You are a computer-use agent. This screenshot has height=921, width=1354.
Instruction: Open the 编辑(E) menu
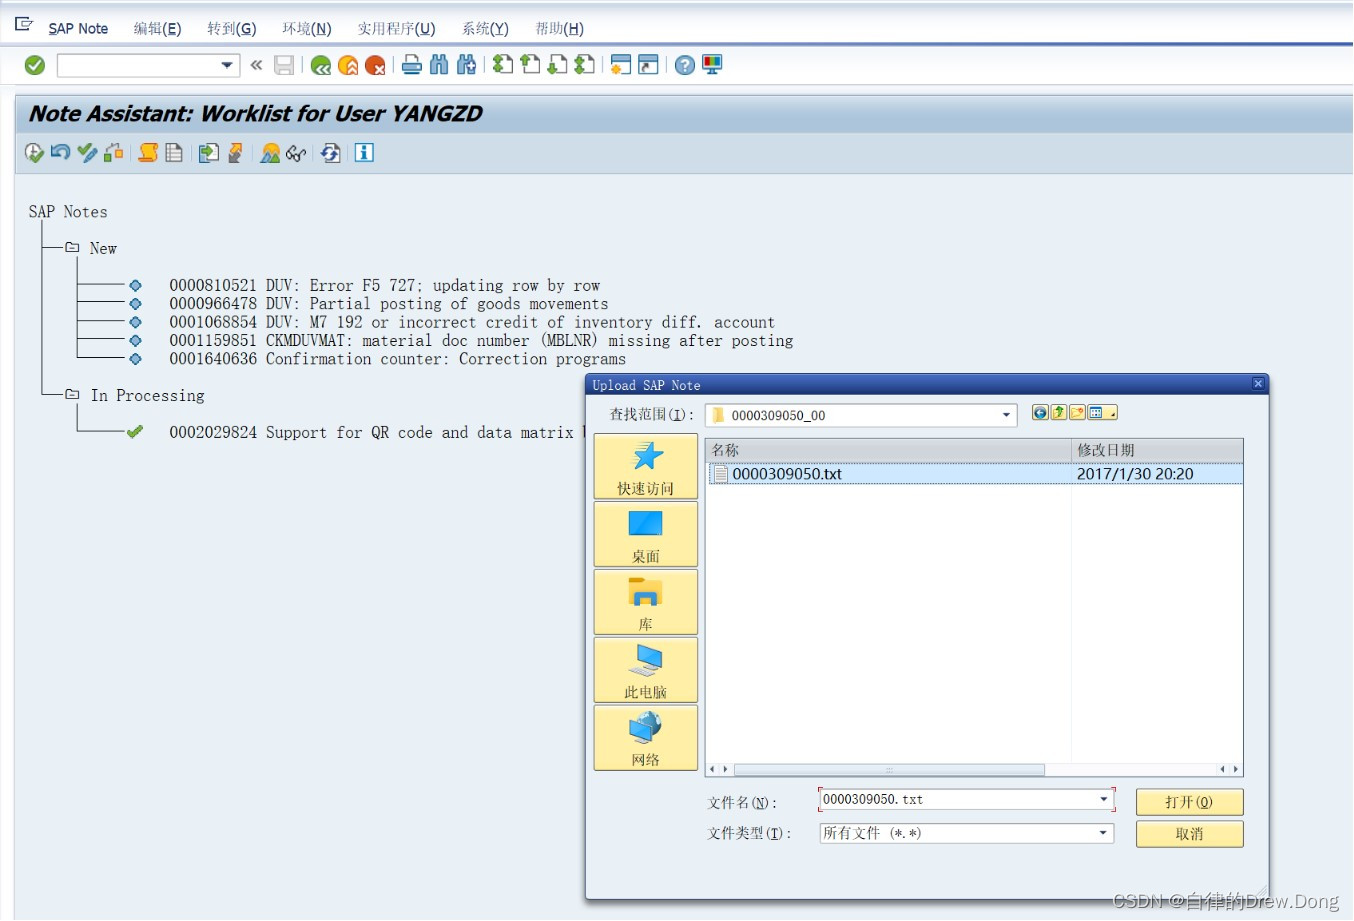click(x=158, y=28)
